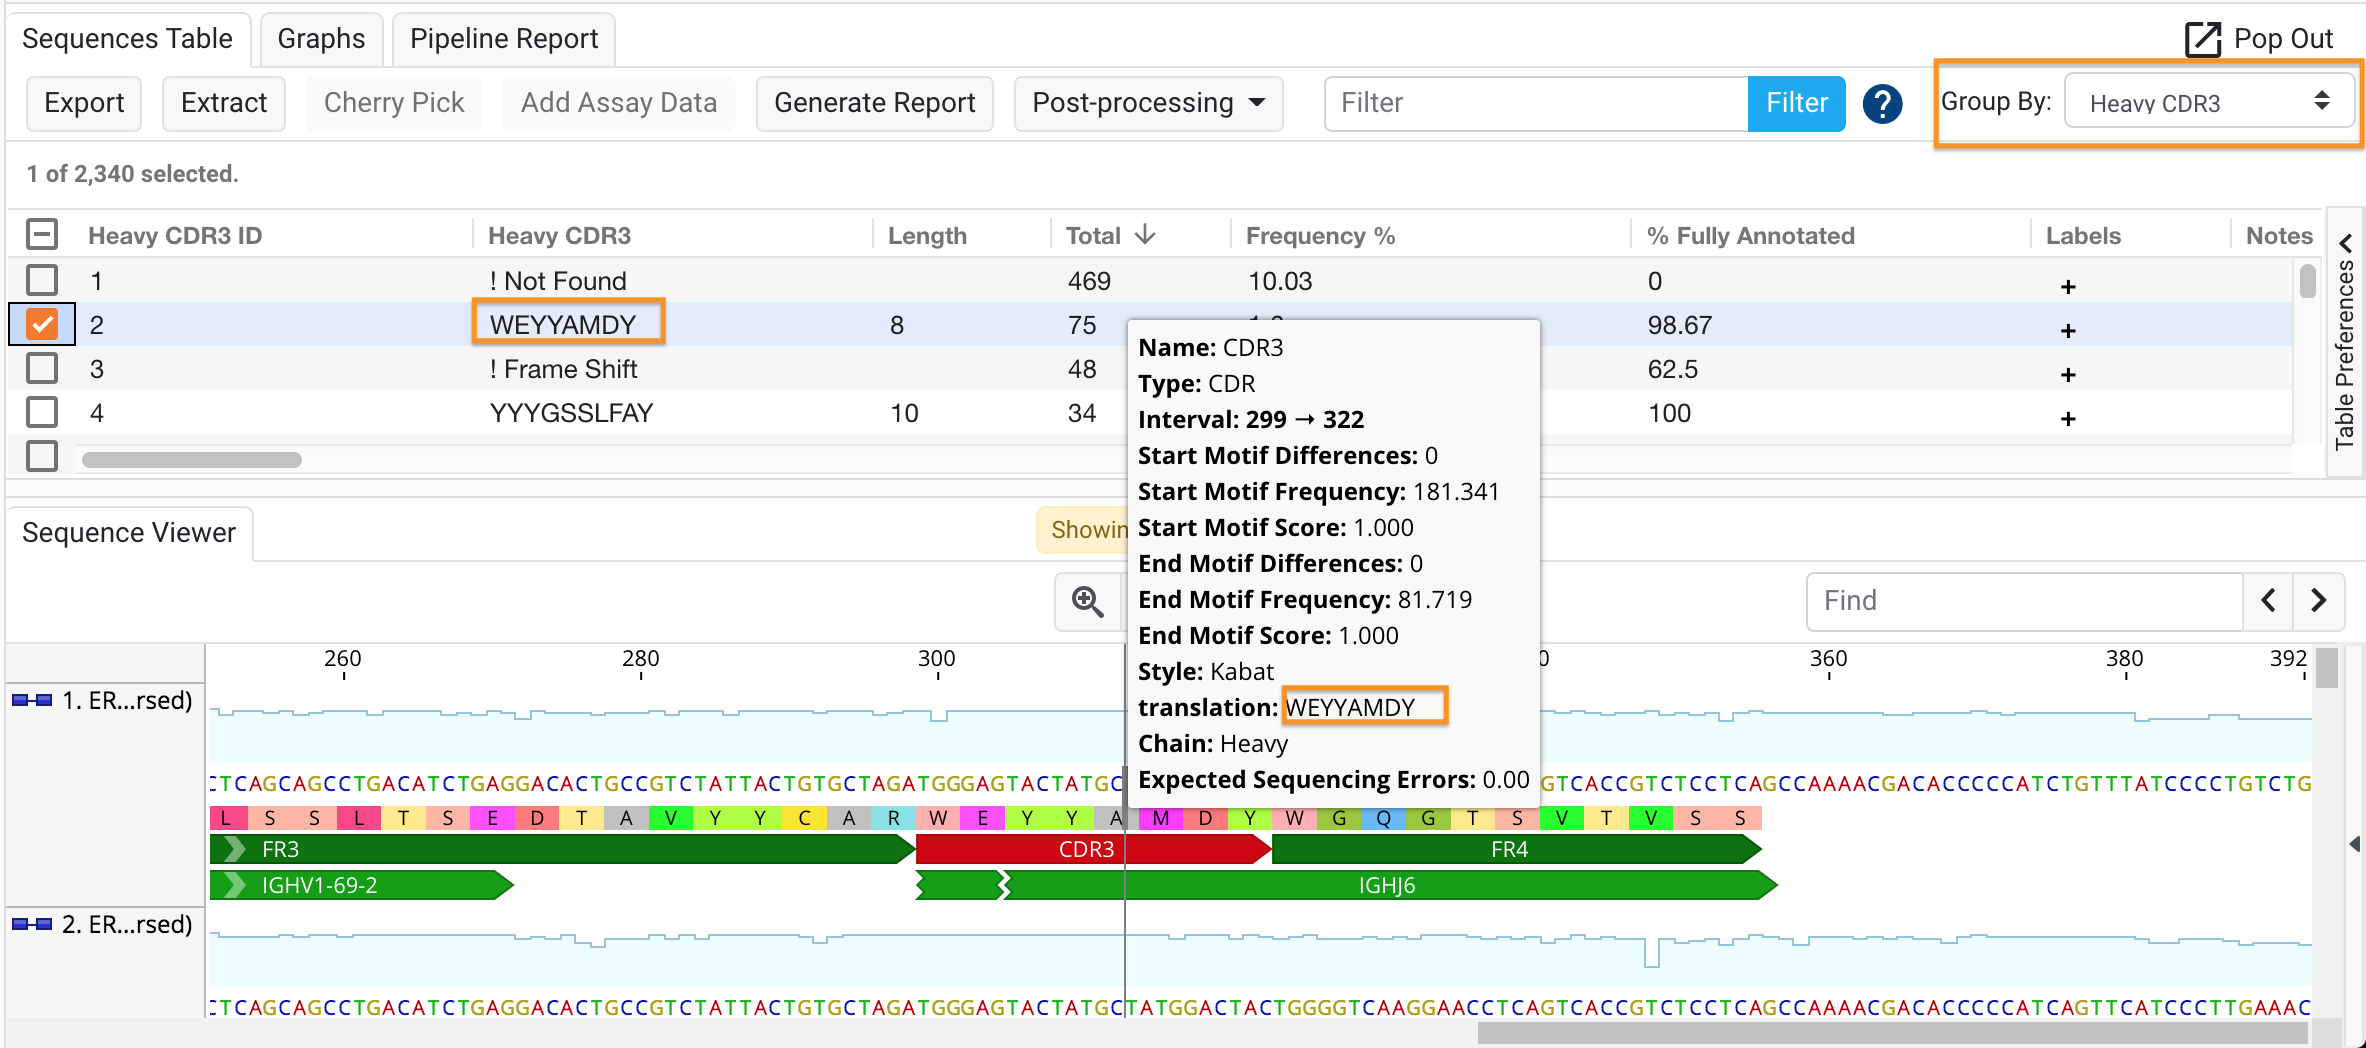The image size is (2366, 1048).
Task: Click the Pop Out icon
Action: click(2203, 39)
